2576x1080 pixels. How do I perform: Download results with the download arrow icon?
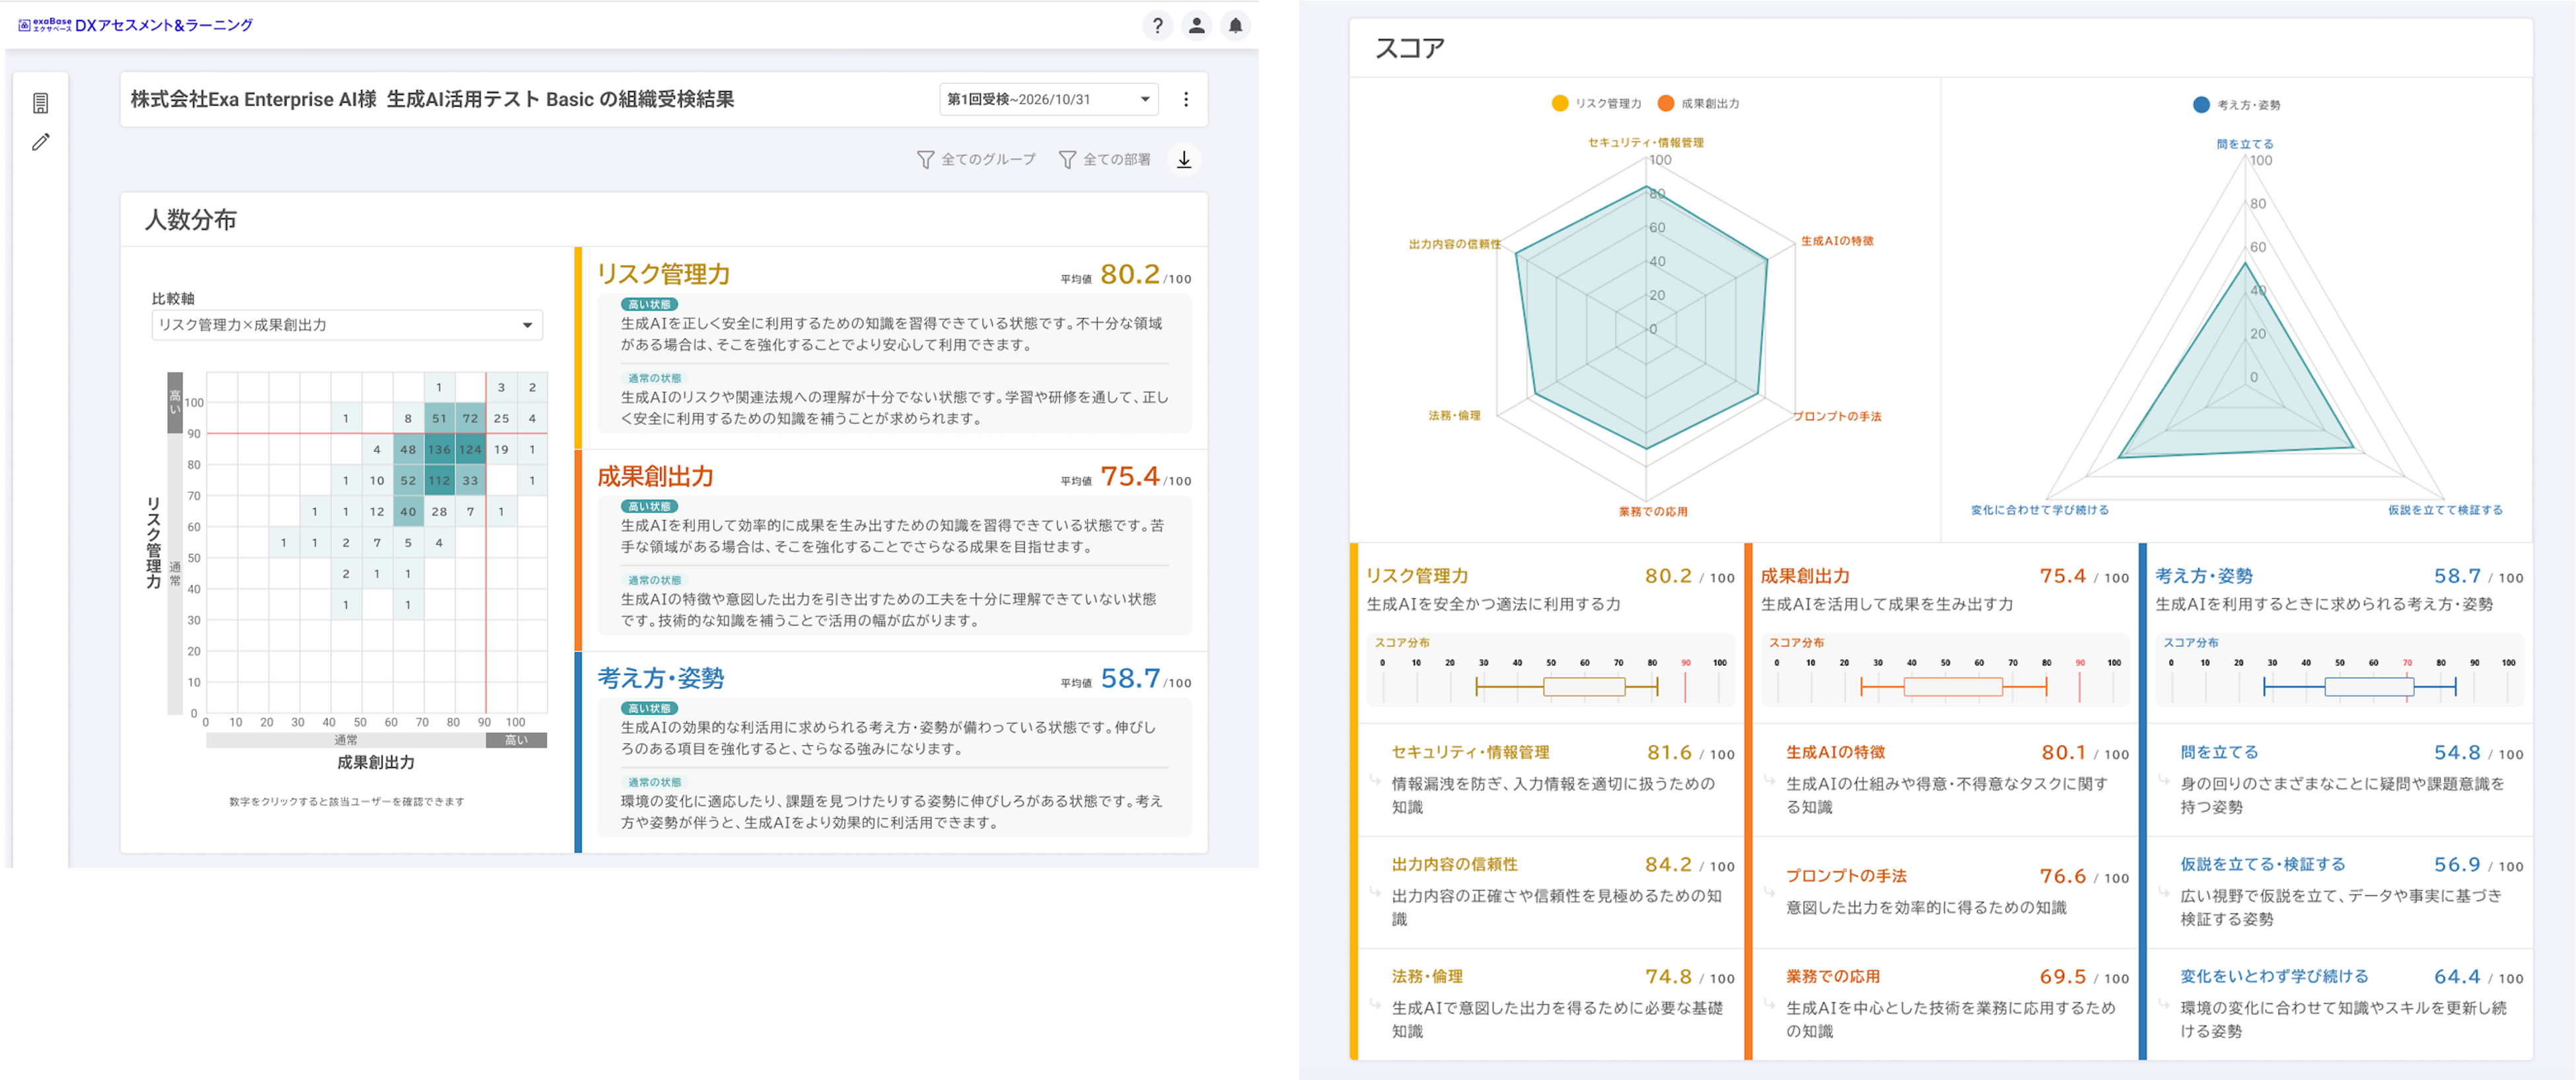pyautogui.click(x=1184, y=159)
